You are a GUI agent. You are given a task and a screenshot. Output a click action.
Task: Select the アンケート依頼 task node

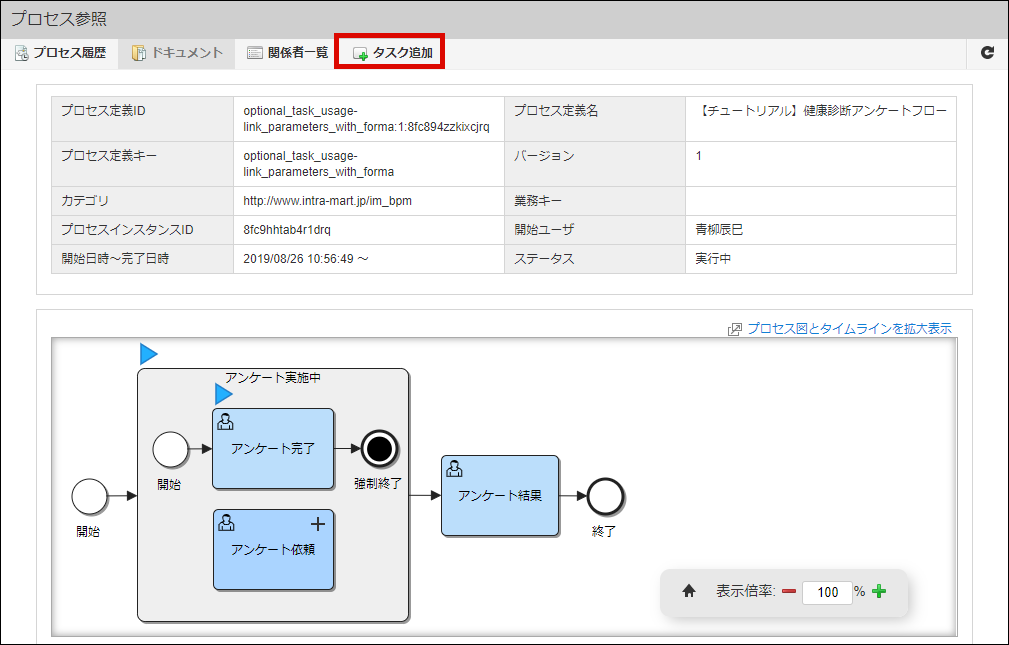[273, 551]
